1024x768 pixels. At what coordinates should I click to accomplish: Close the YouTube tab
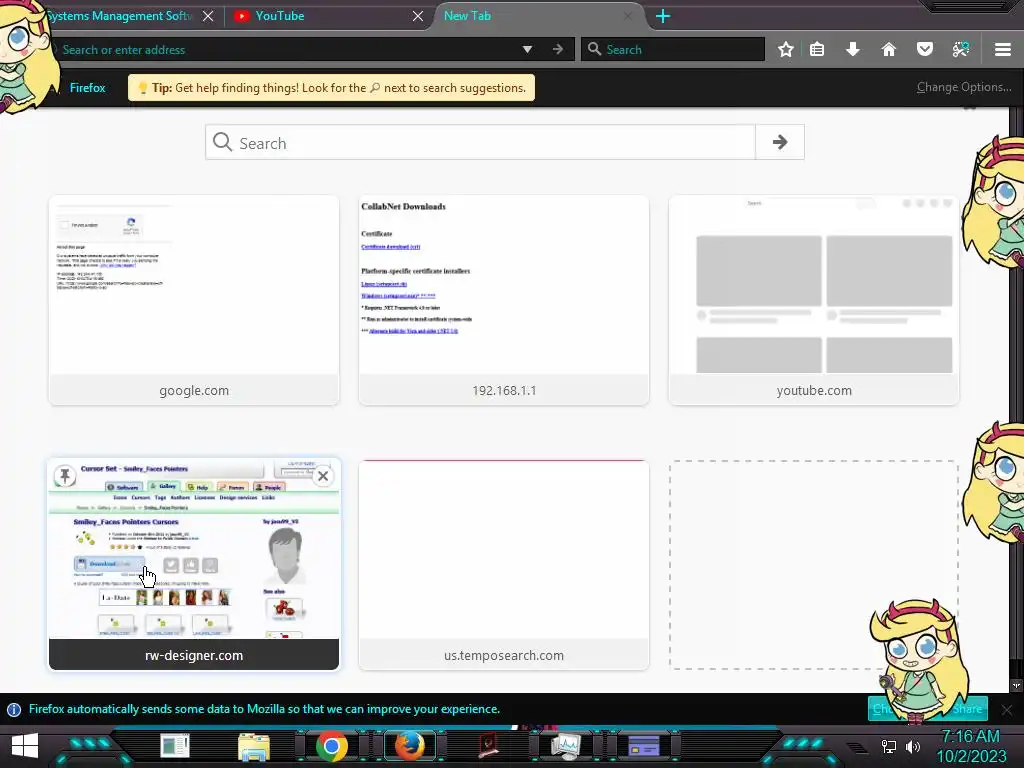[x=418, y=16]
